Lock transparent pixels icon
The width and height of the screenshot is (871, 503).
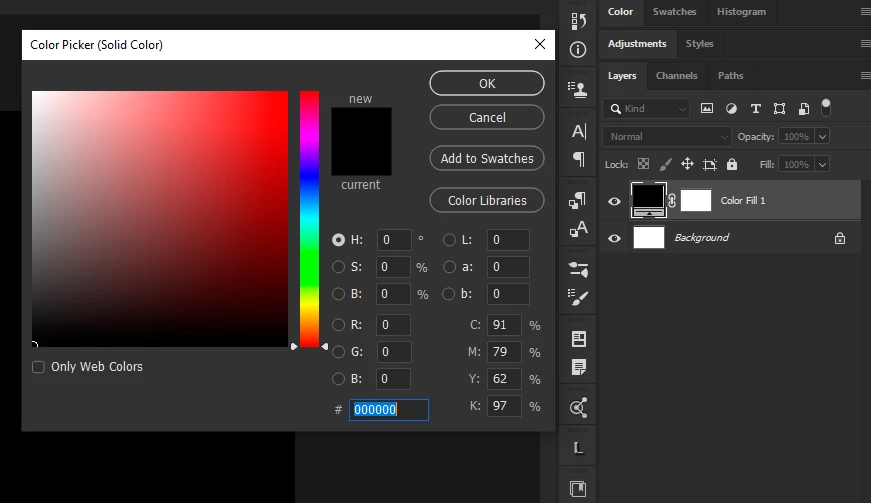pyautogui.click(x=643, y=164)
